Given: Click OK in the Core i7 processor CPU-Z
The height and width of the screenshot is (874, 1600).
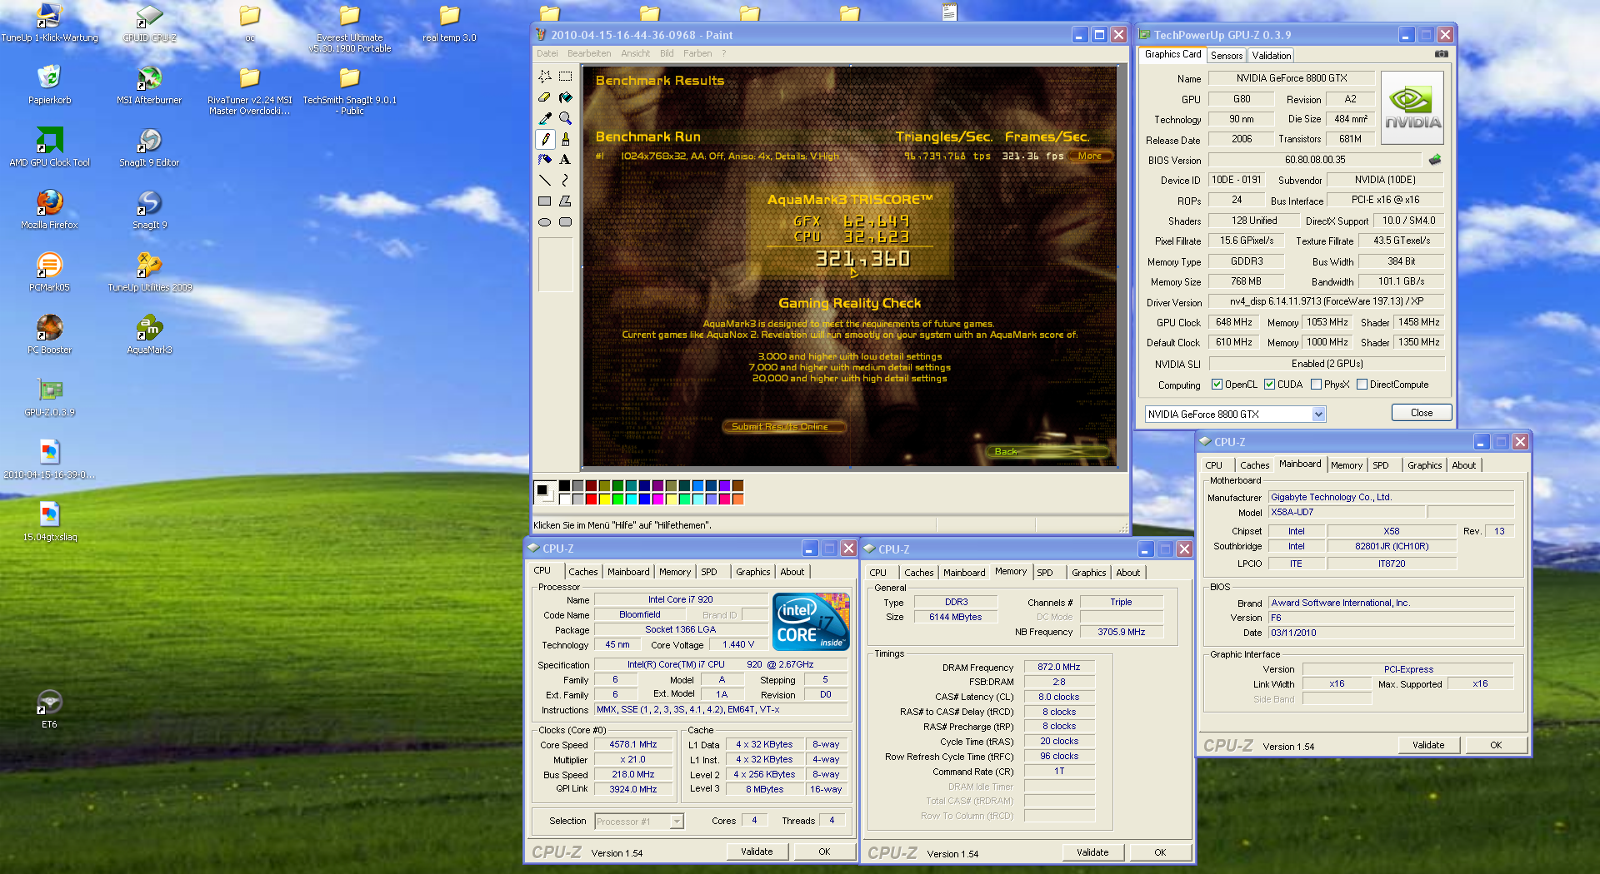Looking at the screenshot, I should click(x=824, y=852).
